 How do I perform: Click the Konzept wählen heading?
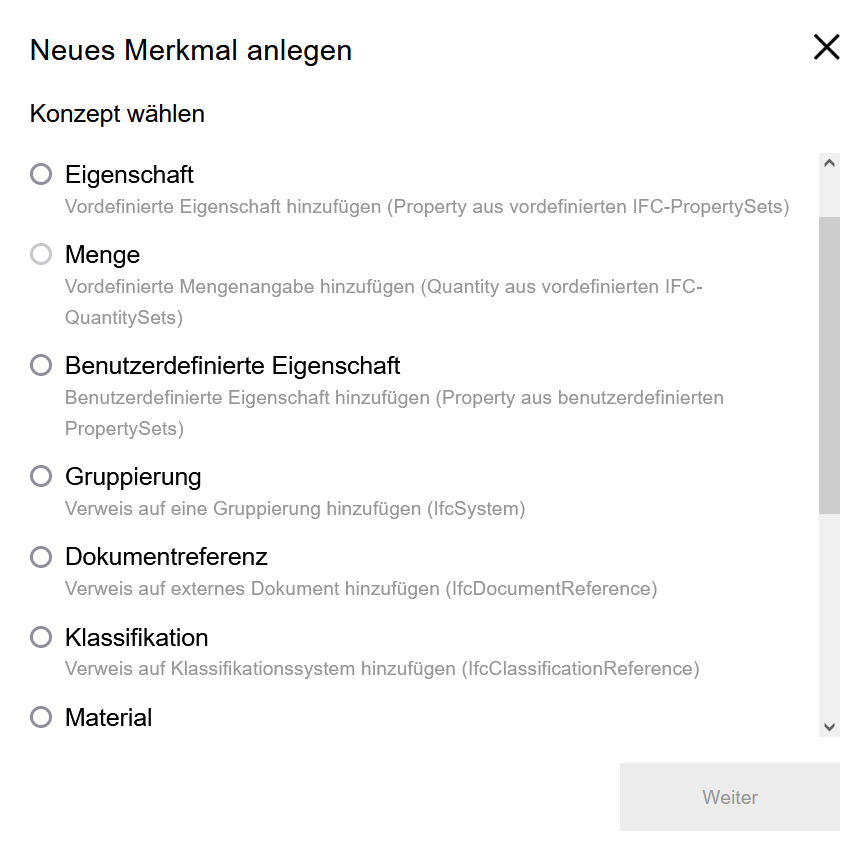[x=117, y=114]
